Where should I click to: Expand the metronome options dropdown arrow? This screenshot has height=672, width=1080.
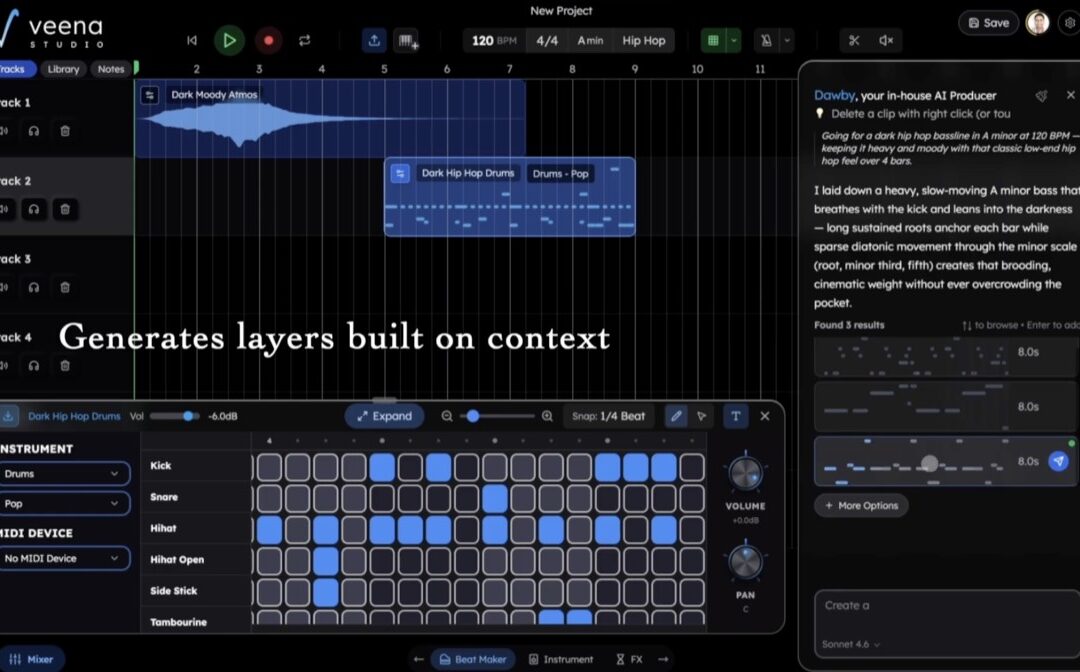point(787,41)
